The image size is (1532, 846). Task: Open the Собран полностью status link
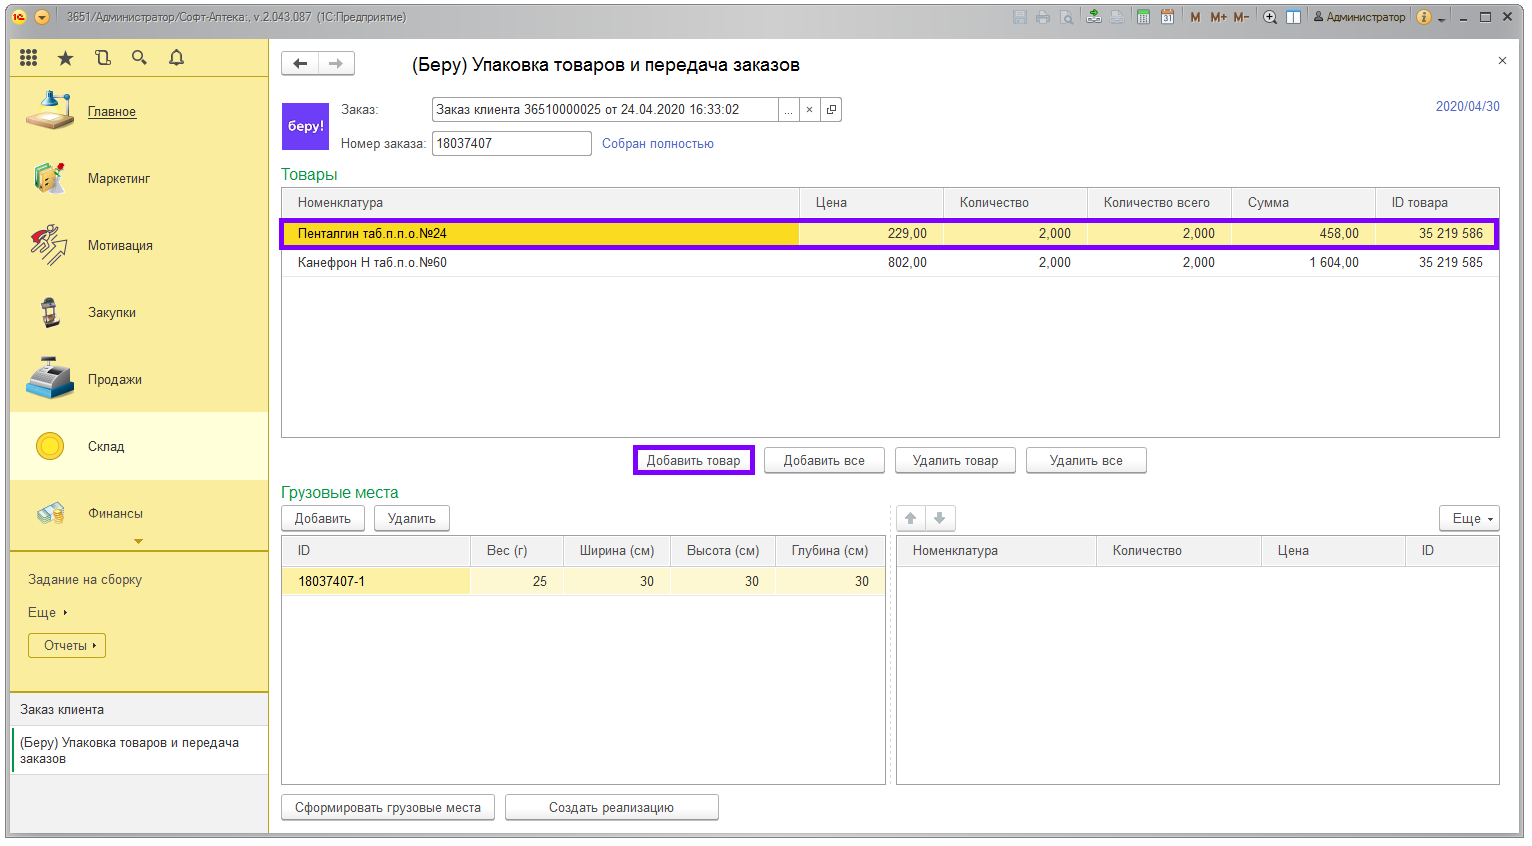coord(657,144)
